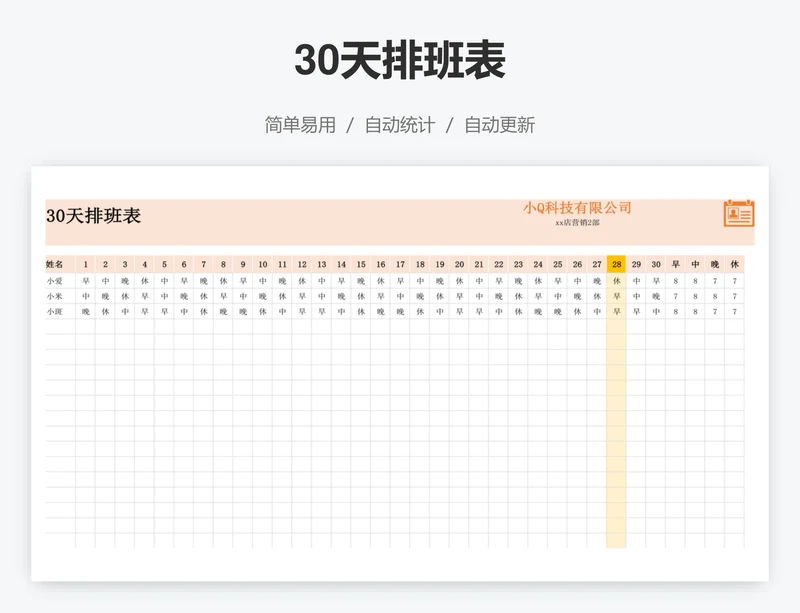The height and width of the screenshot is (613, 800).
Task: Select the day '7' column header
Action: [x=204, y=264]
